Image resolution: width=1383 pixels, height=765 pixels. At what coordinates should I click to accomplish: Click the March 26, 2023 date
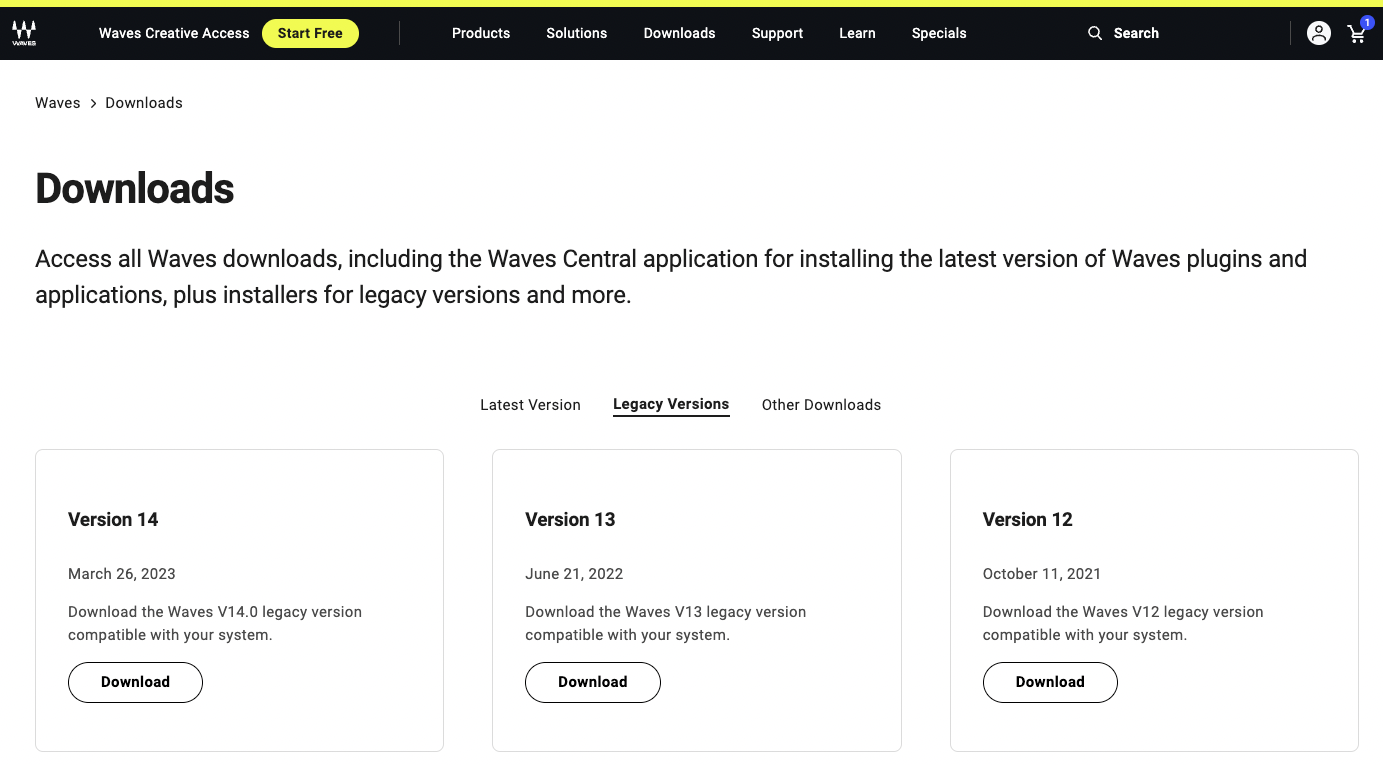tap(122, 574)
